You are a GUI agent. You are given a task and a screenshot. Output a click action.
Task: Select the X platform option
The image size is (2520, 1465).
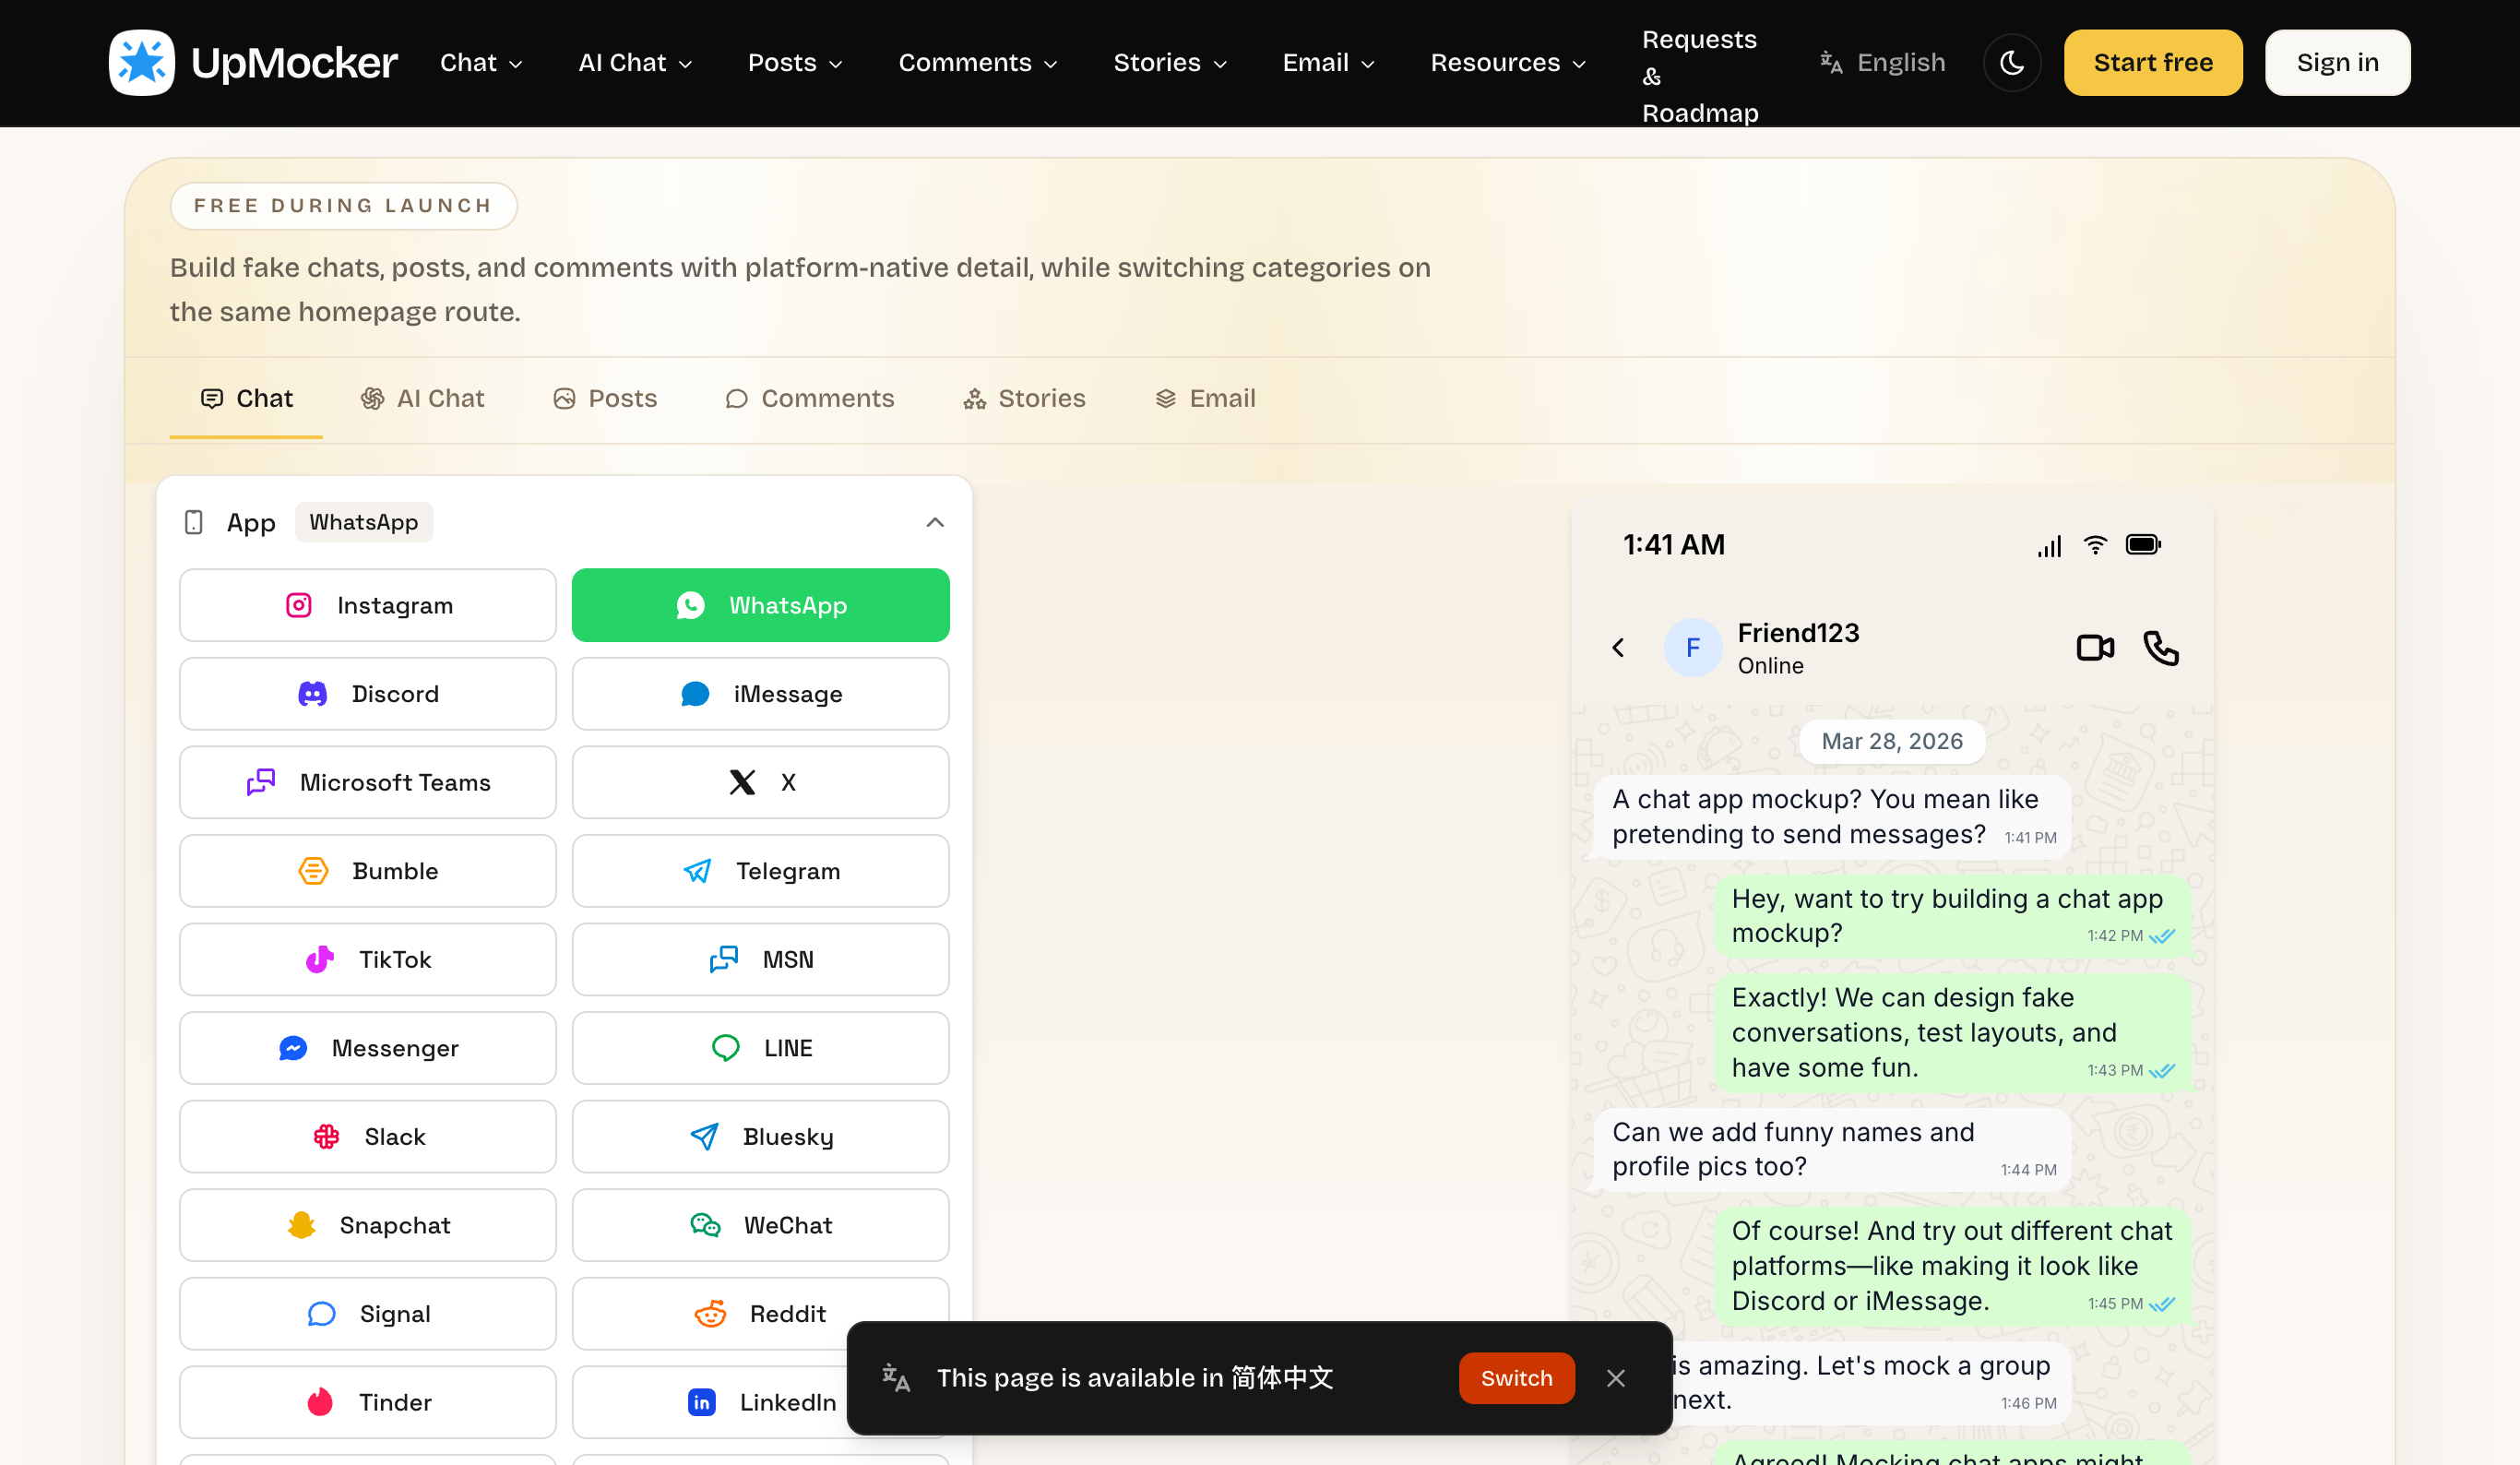point(760,782)
